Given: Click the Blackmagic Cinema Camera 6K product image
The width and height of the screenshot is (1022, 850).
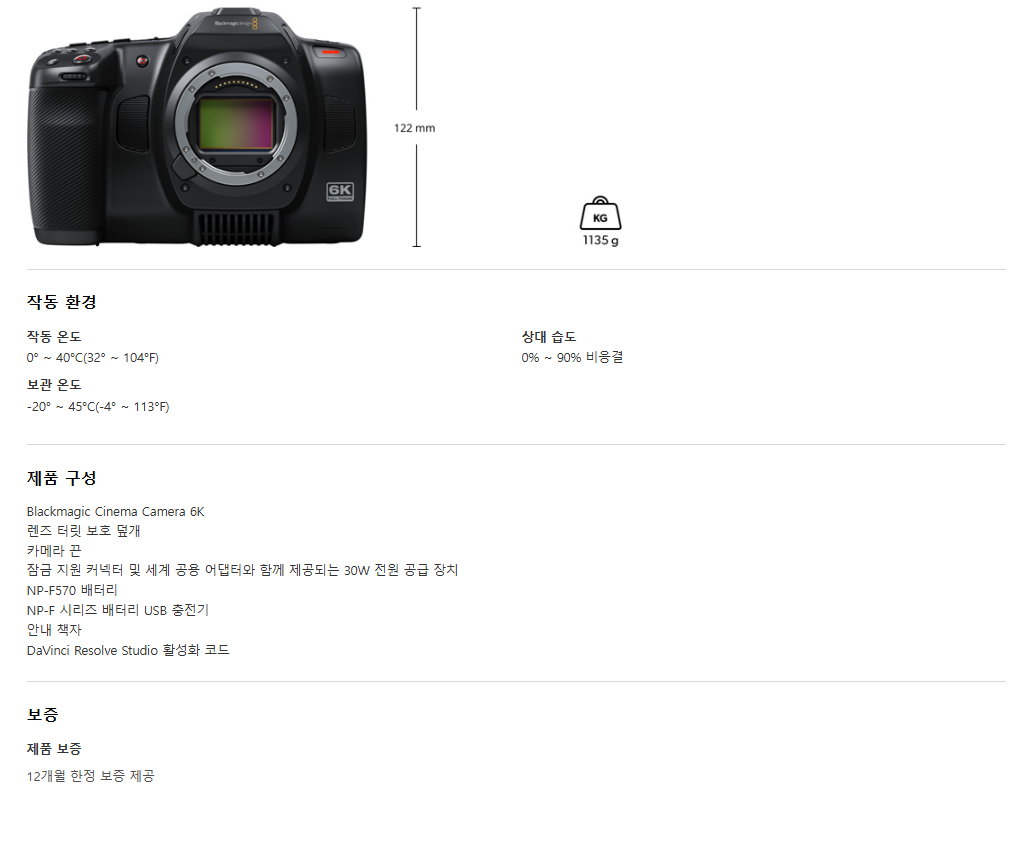Looking at the screenshot, I should [x=197, y=127].
